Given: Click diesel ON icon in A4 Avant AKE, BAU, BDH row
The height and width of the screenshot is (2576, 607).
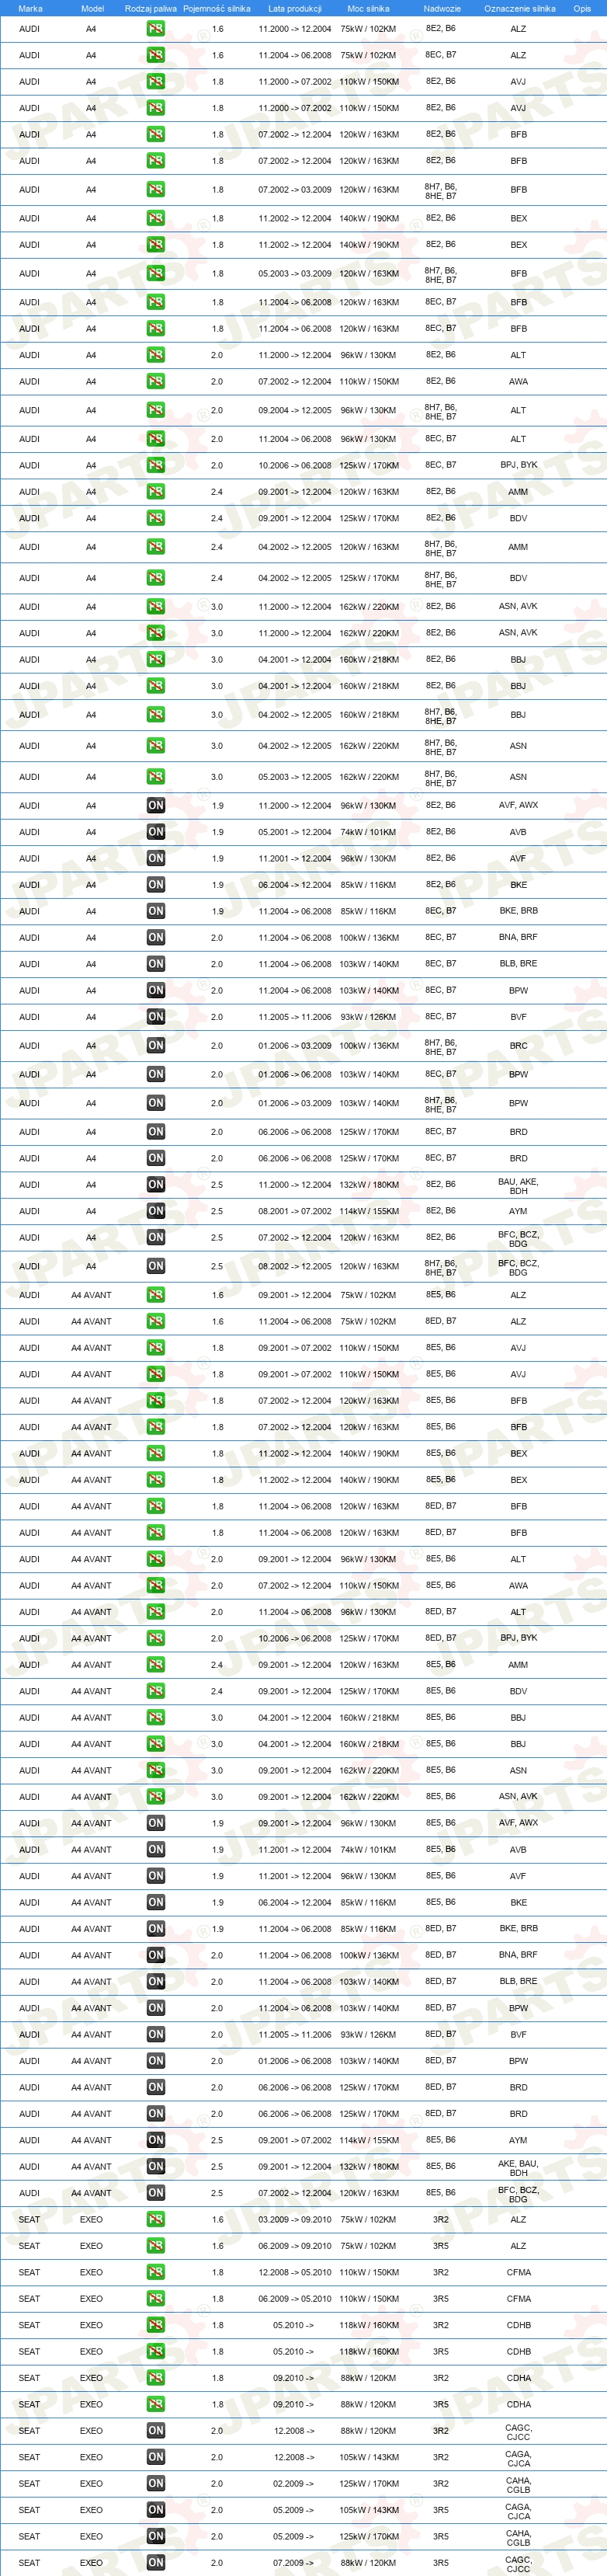Looking at the screenshot, I should pos(156,2167).
